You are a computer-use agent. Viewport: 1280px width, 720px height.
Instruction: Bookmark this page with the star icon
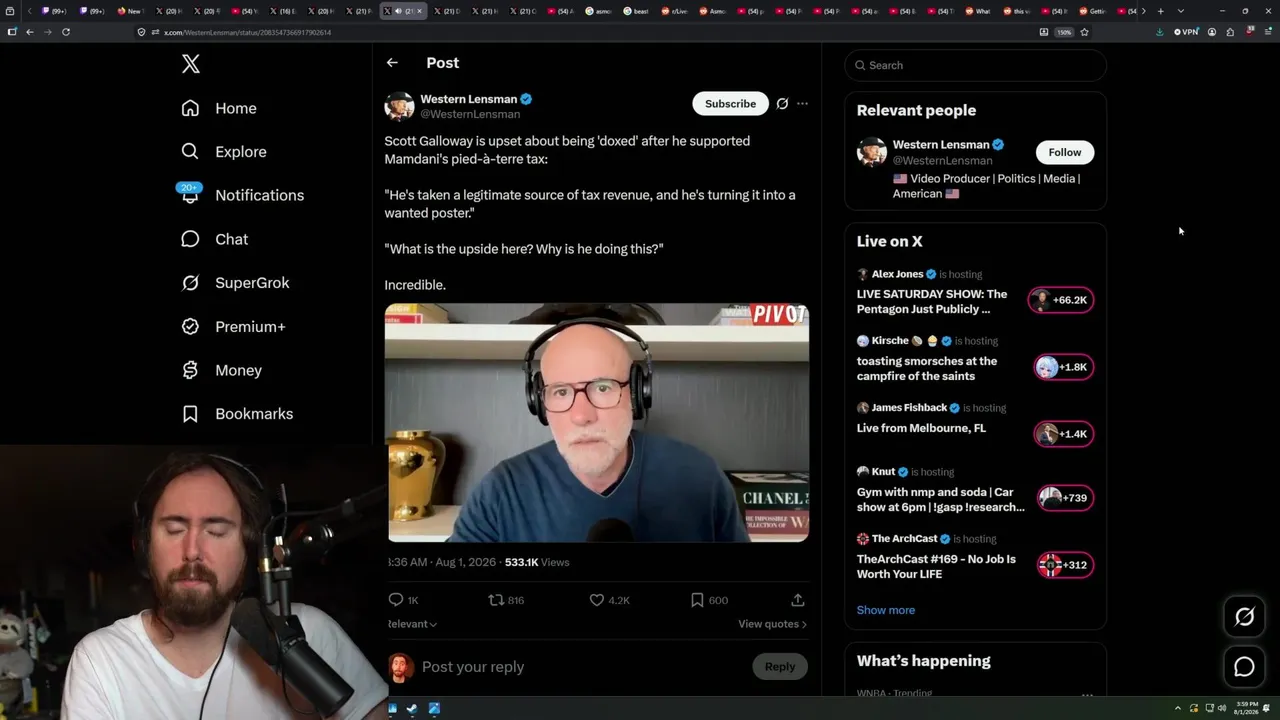click(1084, 32)
